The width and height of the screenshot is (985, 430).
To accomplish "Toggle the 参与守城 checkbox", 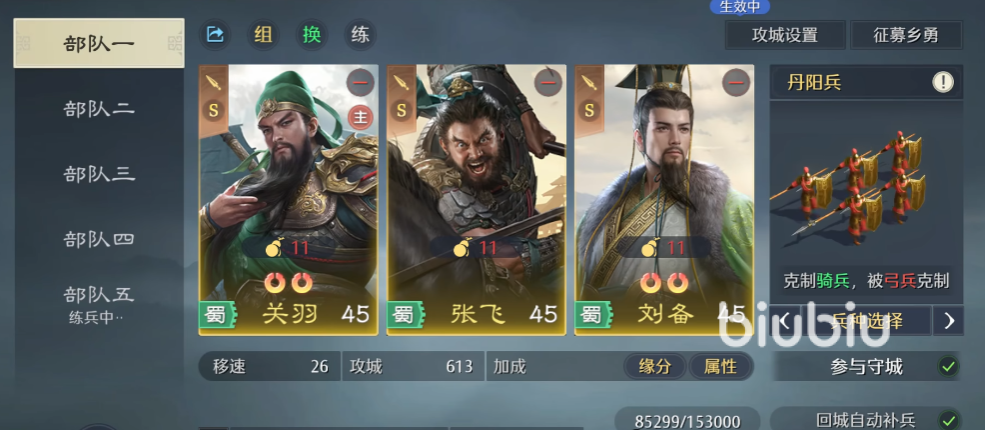I will tap(949, 367).
